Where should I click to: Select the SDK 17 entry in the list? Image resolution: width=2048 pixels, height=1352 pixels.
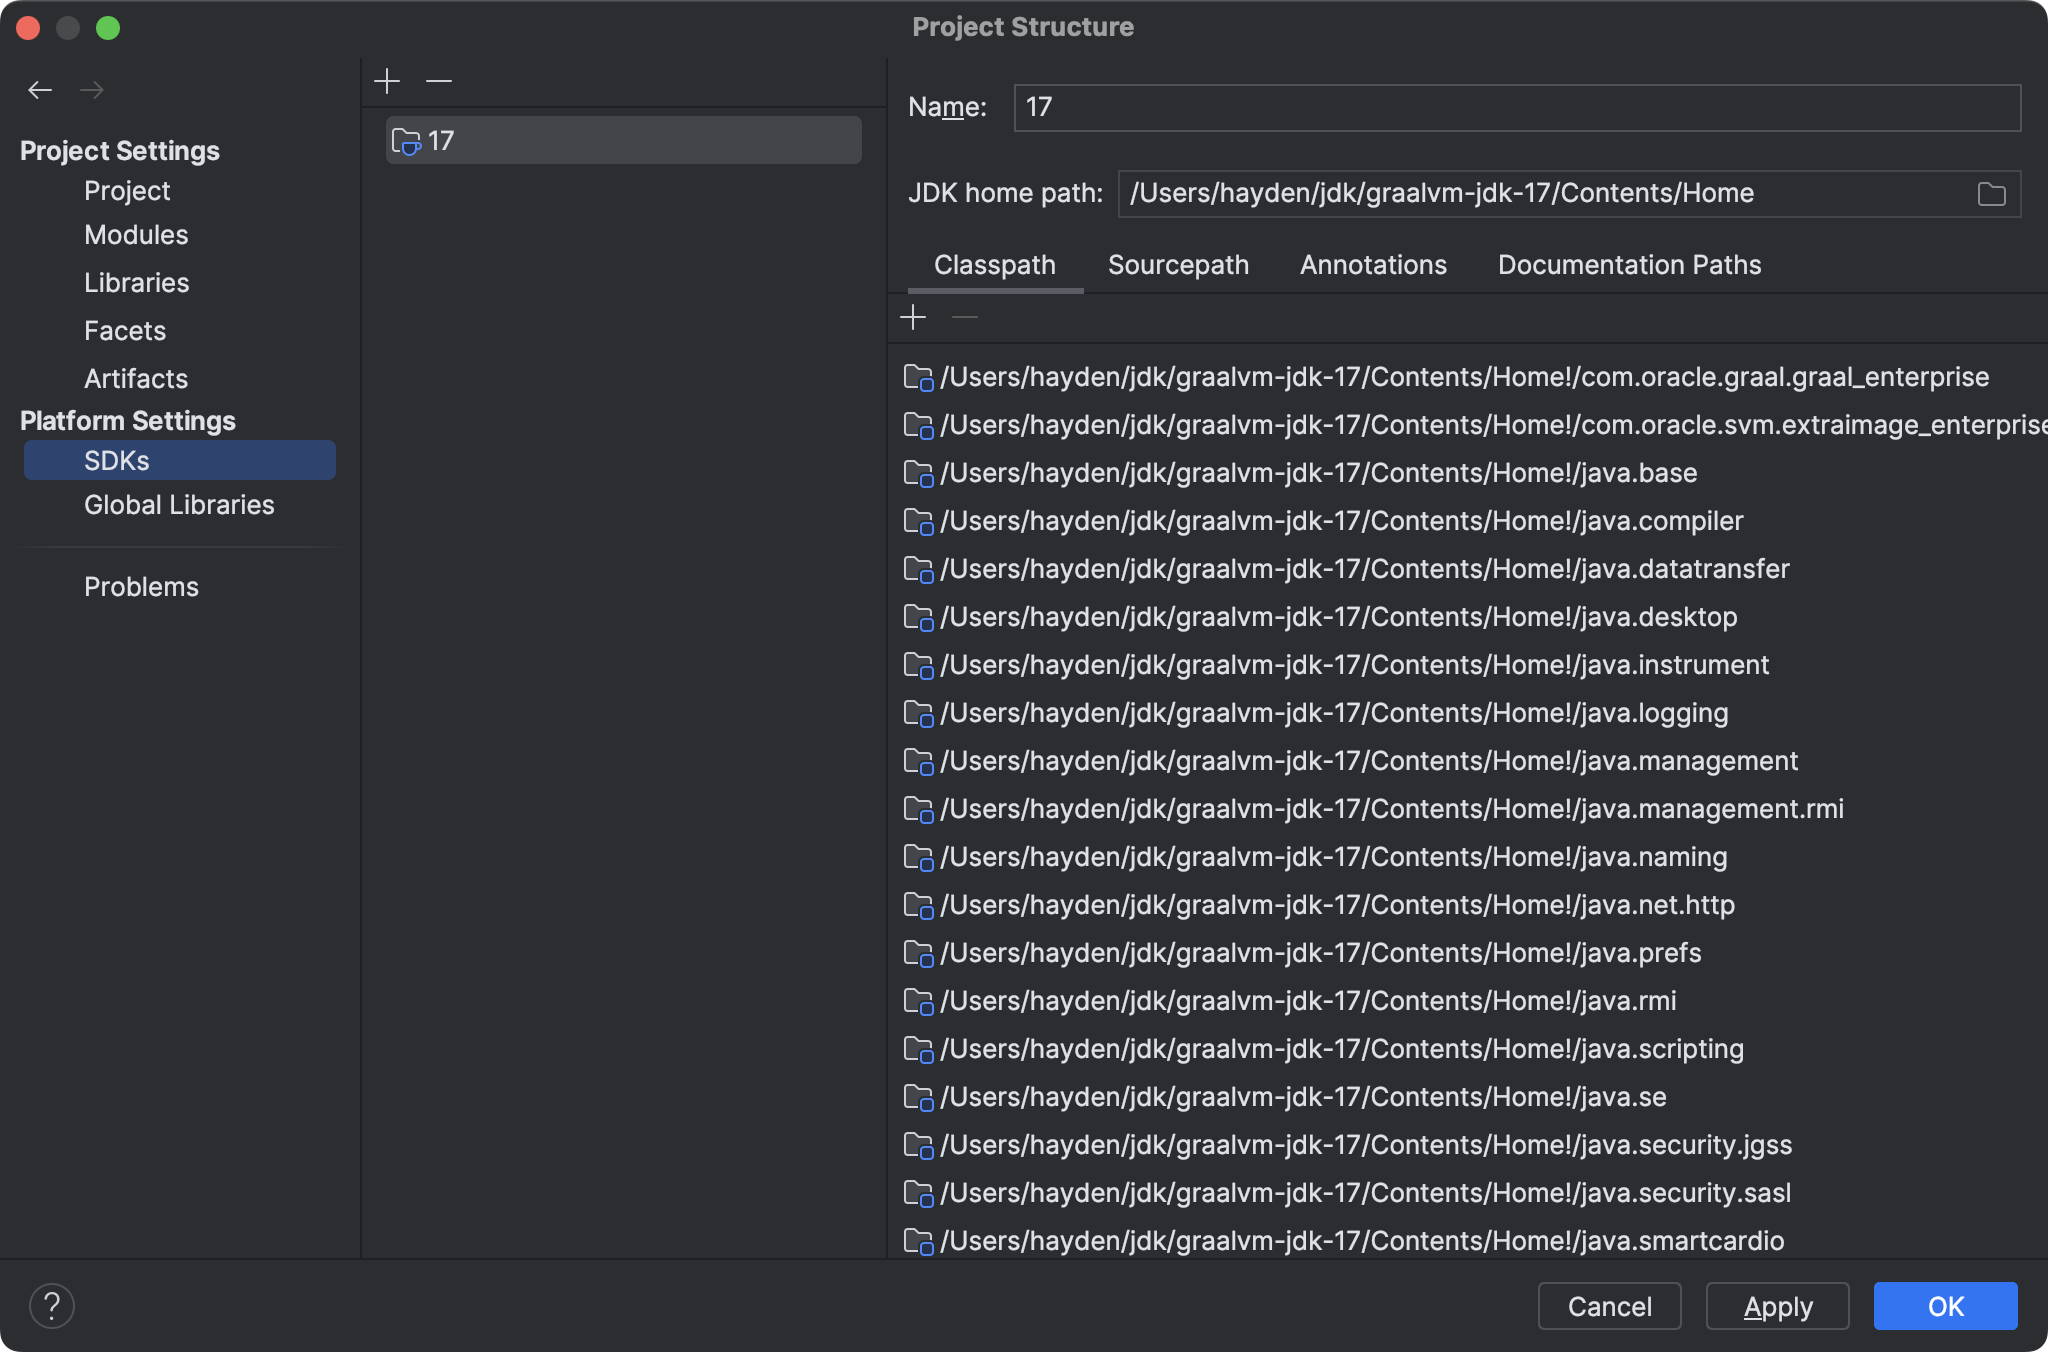point(623,141)
